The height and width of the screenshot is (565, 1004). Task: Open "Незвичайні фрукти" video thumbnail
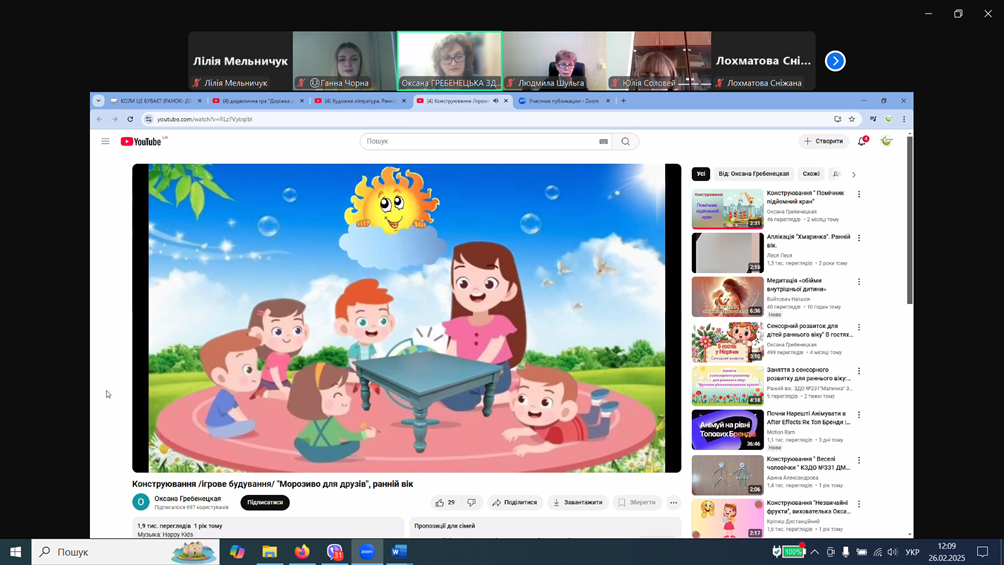(x=727, y=518)
